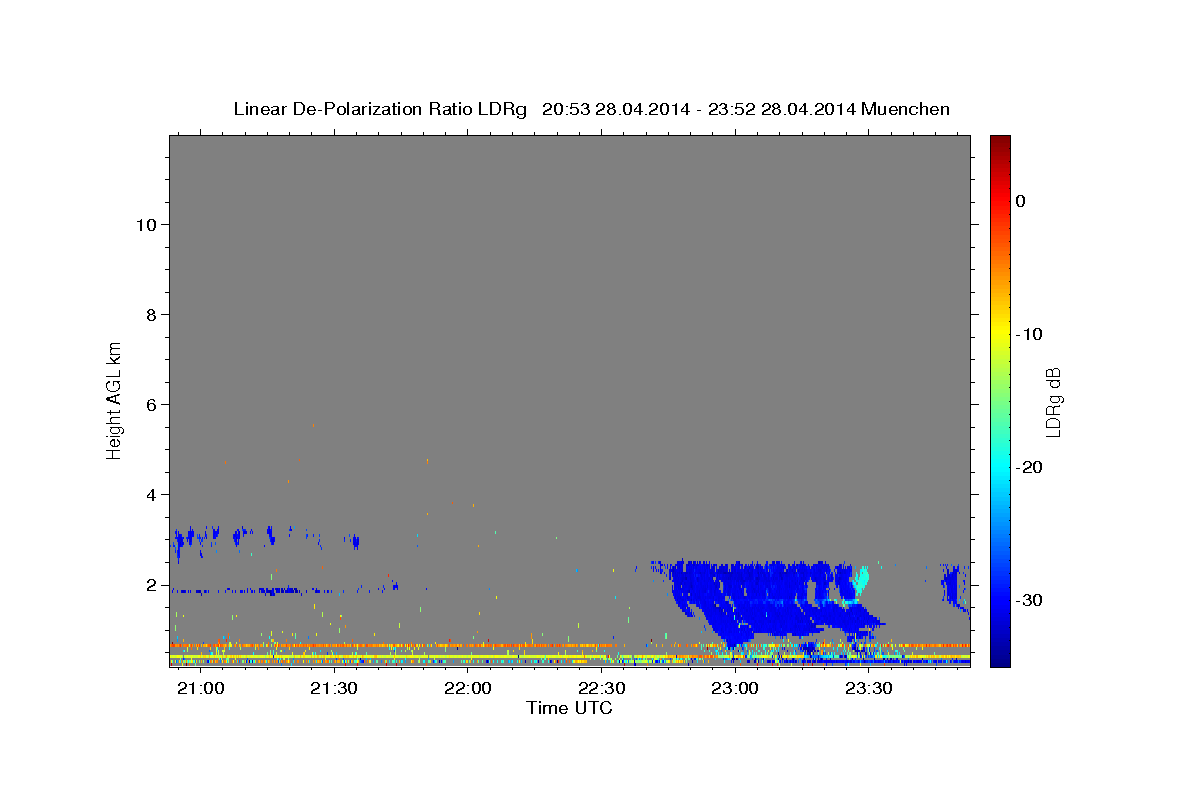This screenshot has height=800, width=1200.
Task: Click the height tick label 6
Action: tap(152, 405)
